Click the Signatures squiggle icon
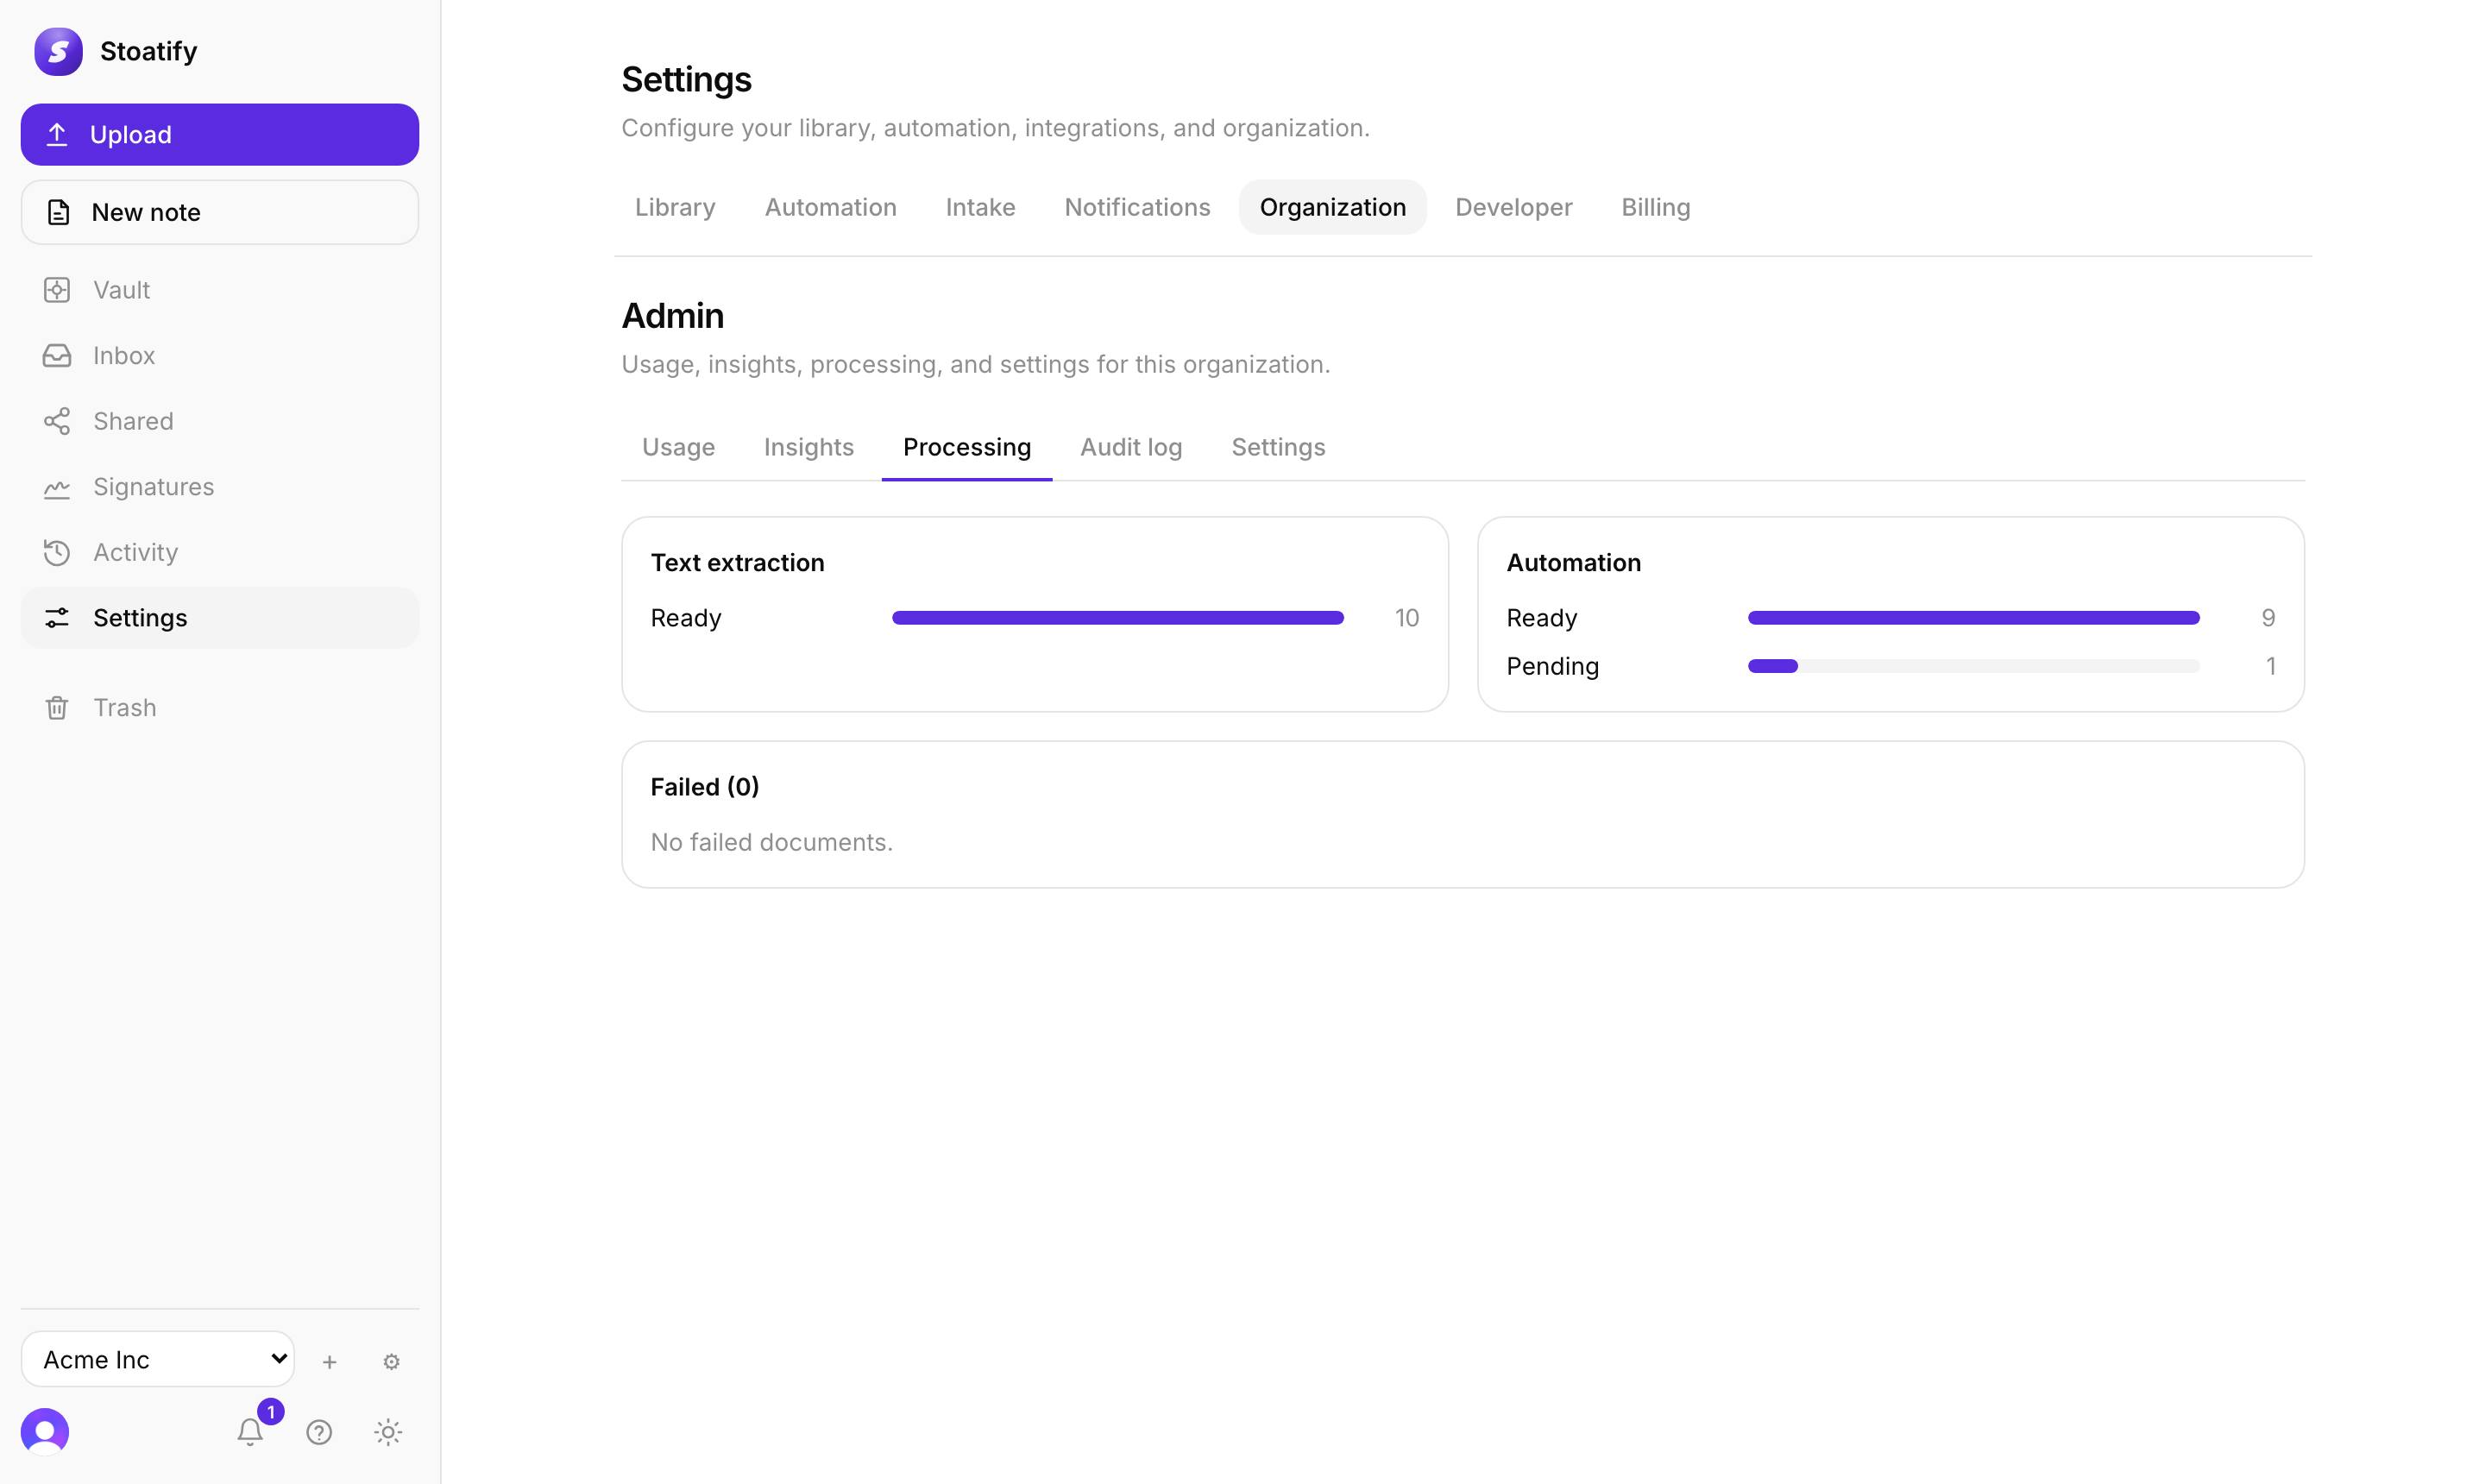Viewport: 2485px width, 1484px height. coord(57,487)
